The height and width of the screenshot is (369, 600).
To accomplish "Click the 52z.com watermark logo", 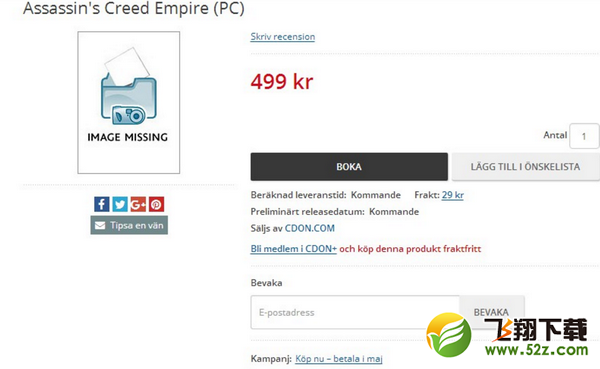I will (x=507, y=335).
